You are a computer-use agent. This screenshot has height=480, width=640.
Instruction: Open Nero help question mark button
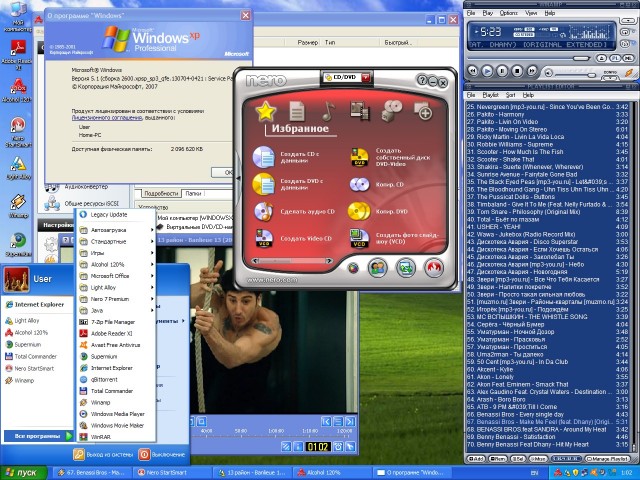[422, 80]
